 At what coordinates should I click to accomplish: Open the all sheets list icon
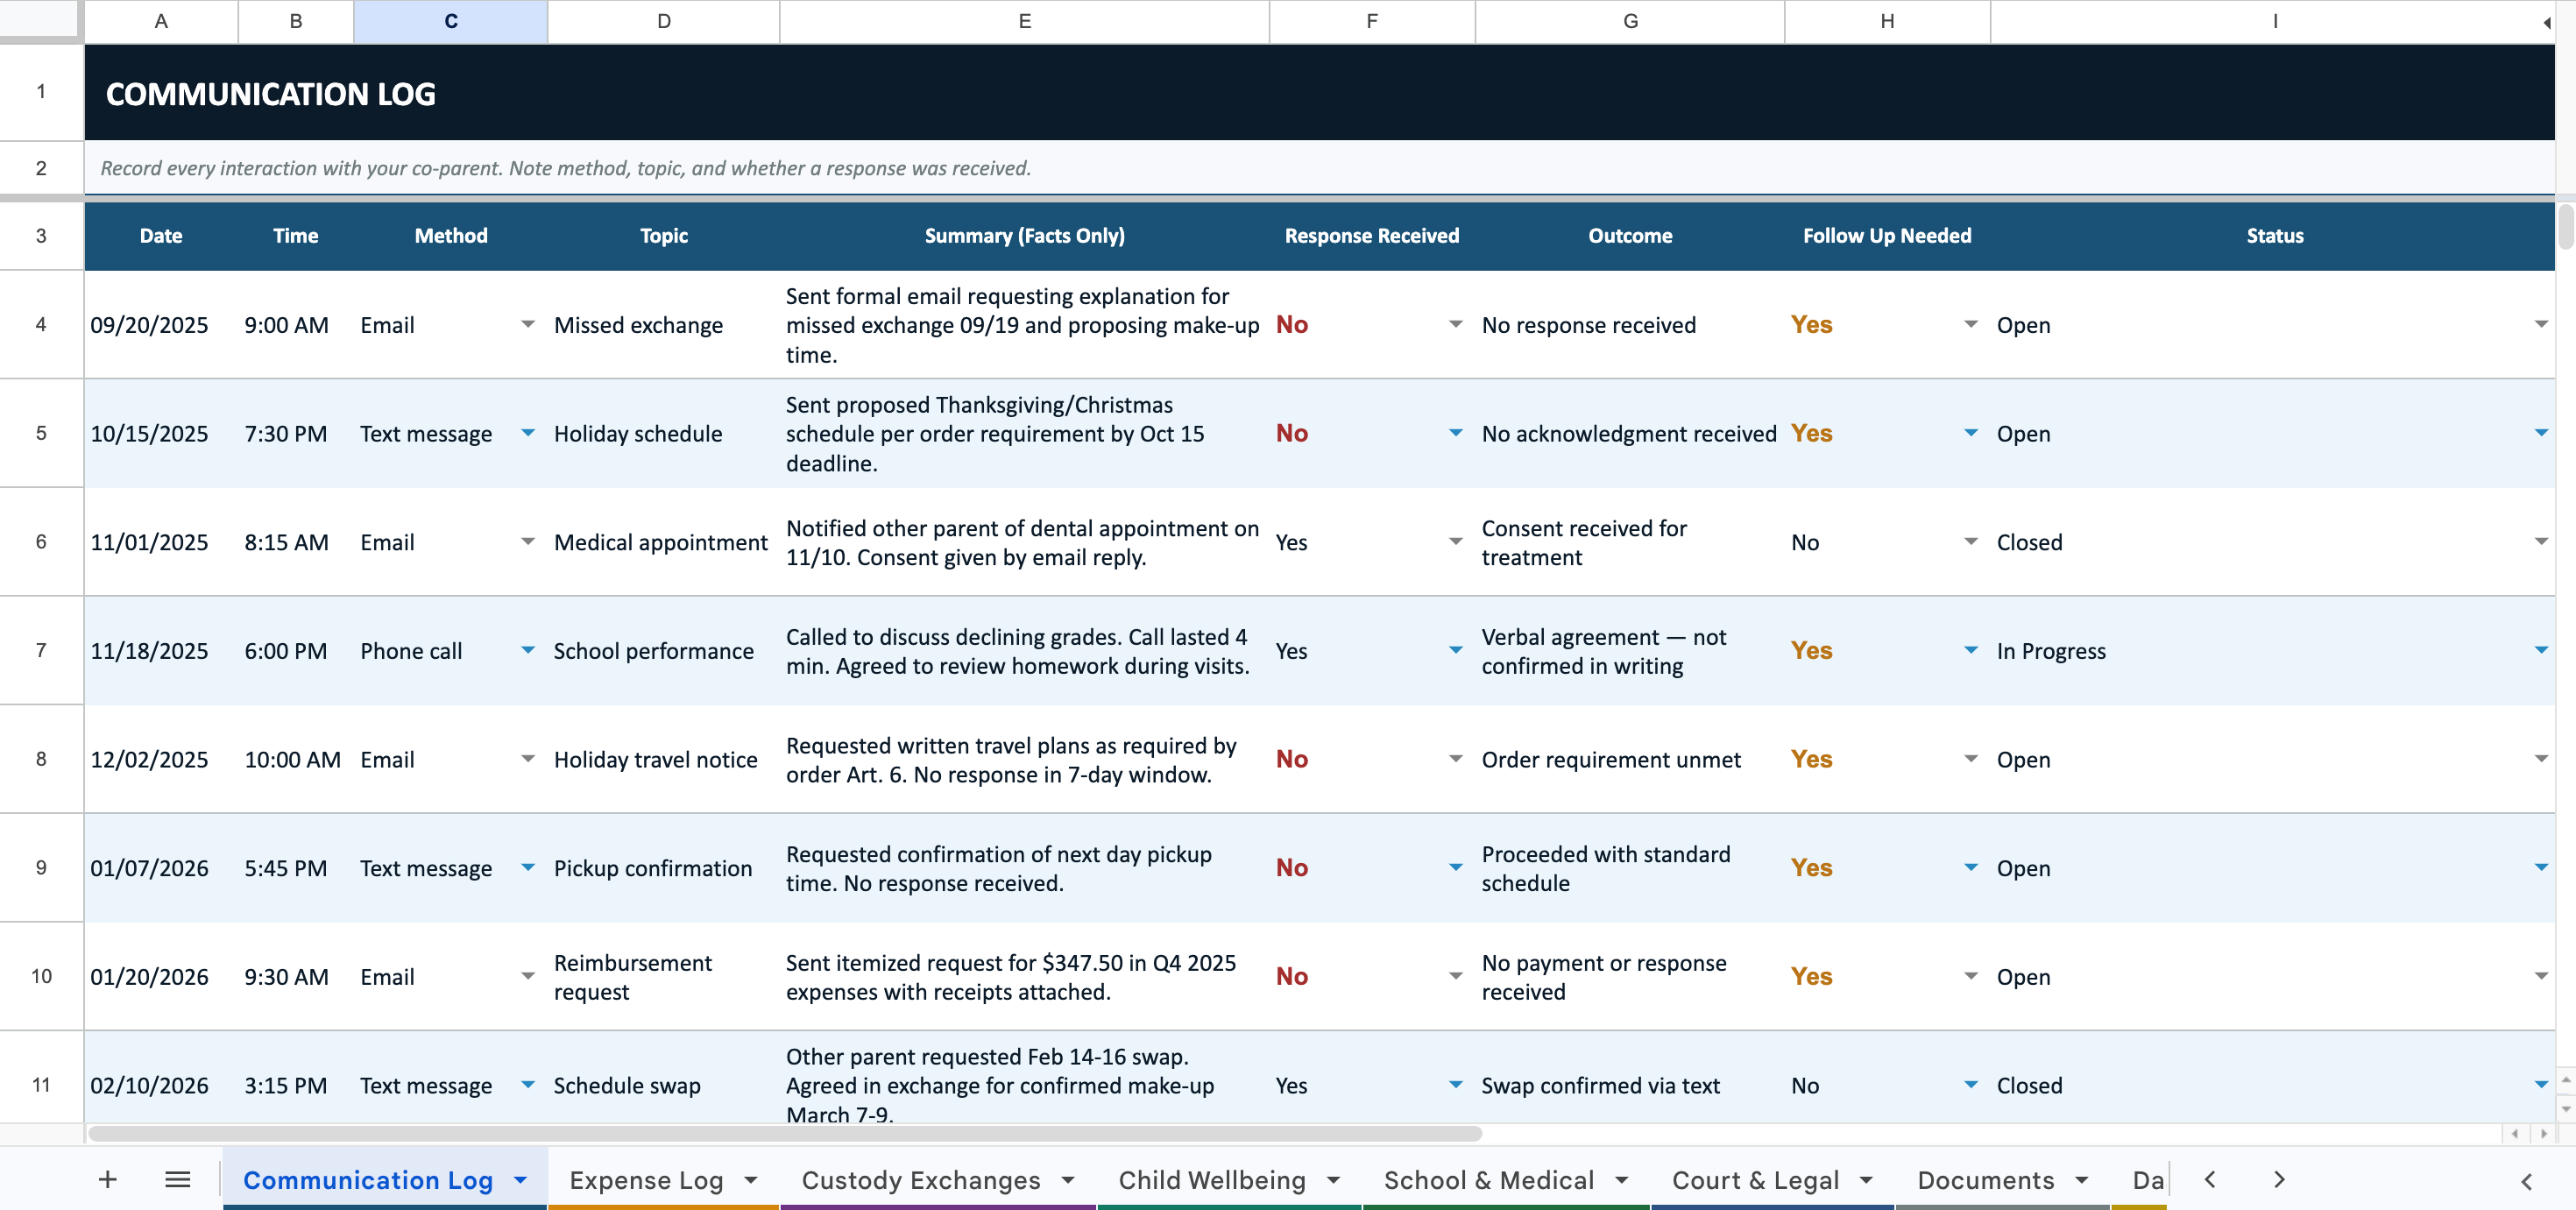point(178,1180)
